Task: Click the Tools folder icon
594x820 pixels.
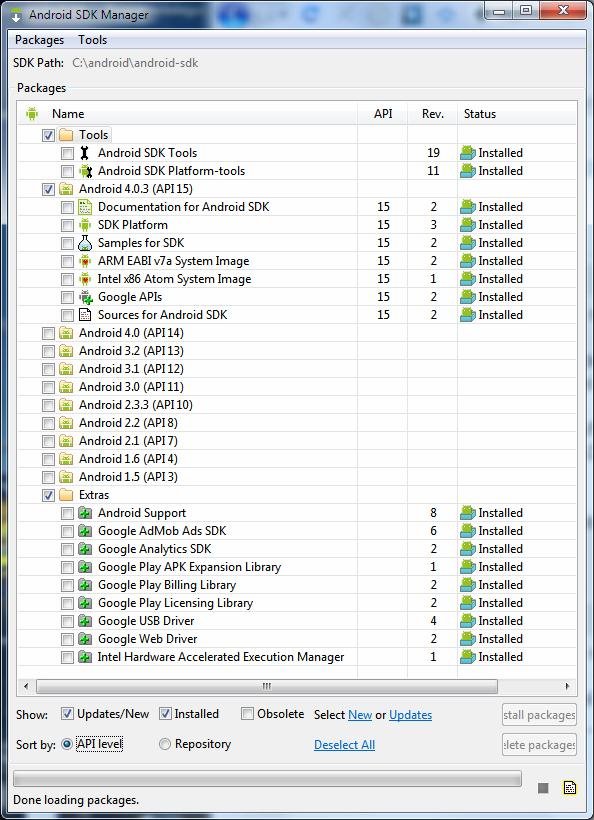Action: [66, 135]
